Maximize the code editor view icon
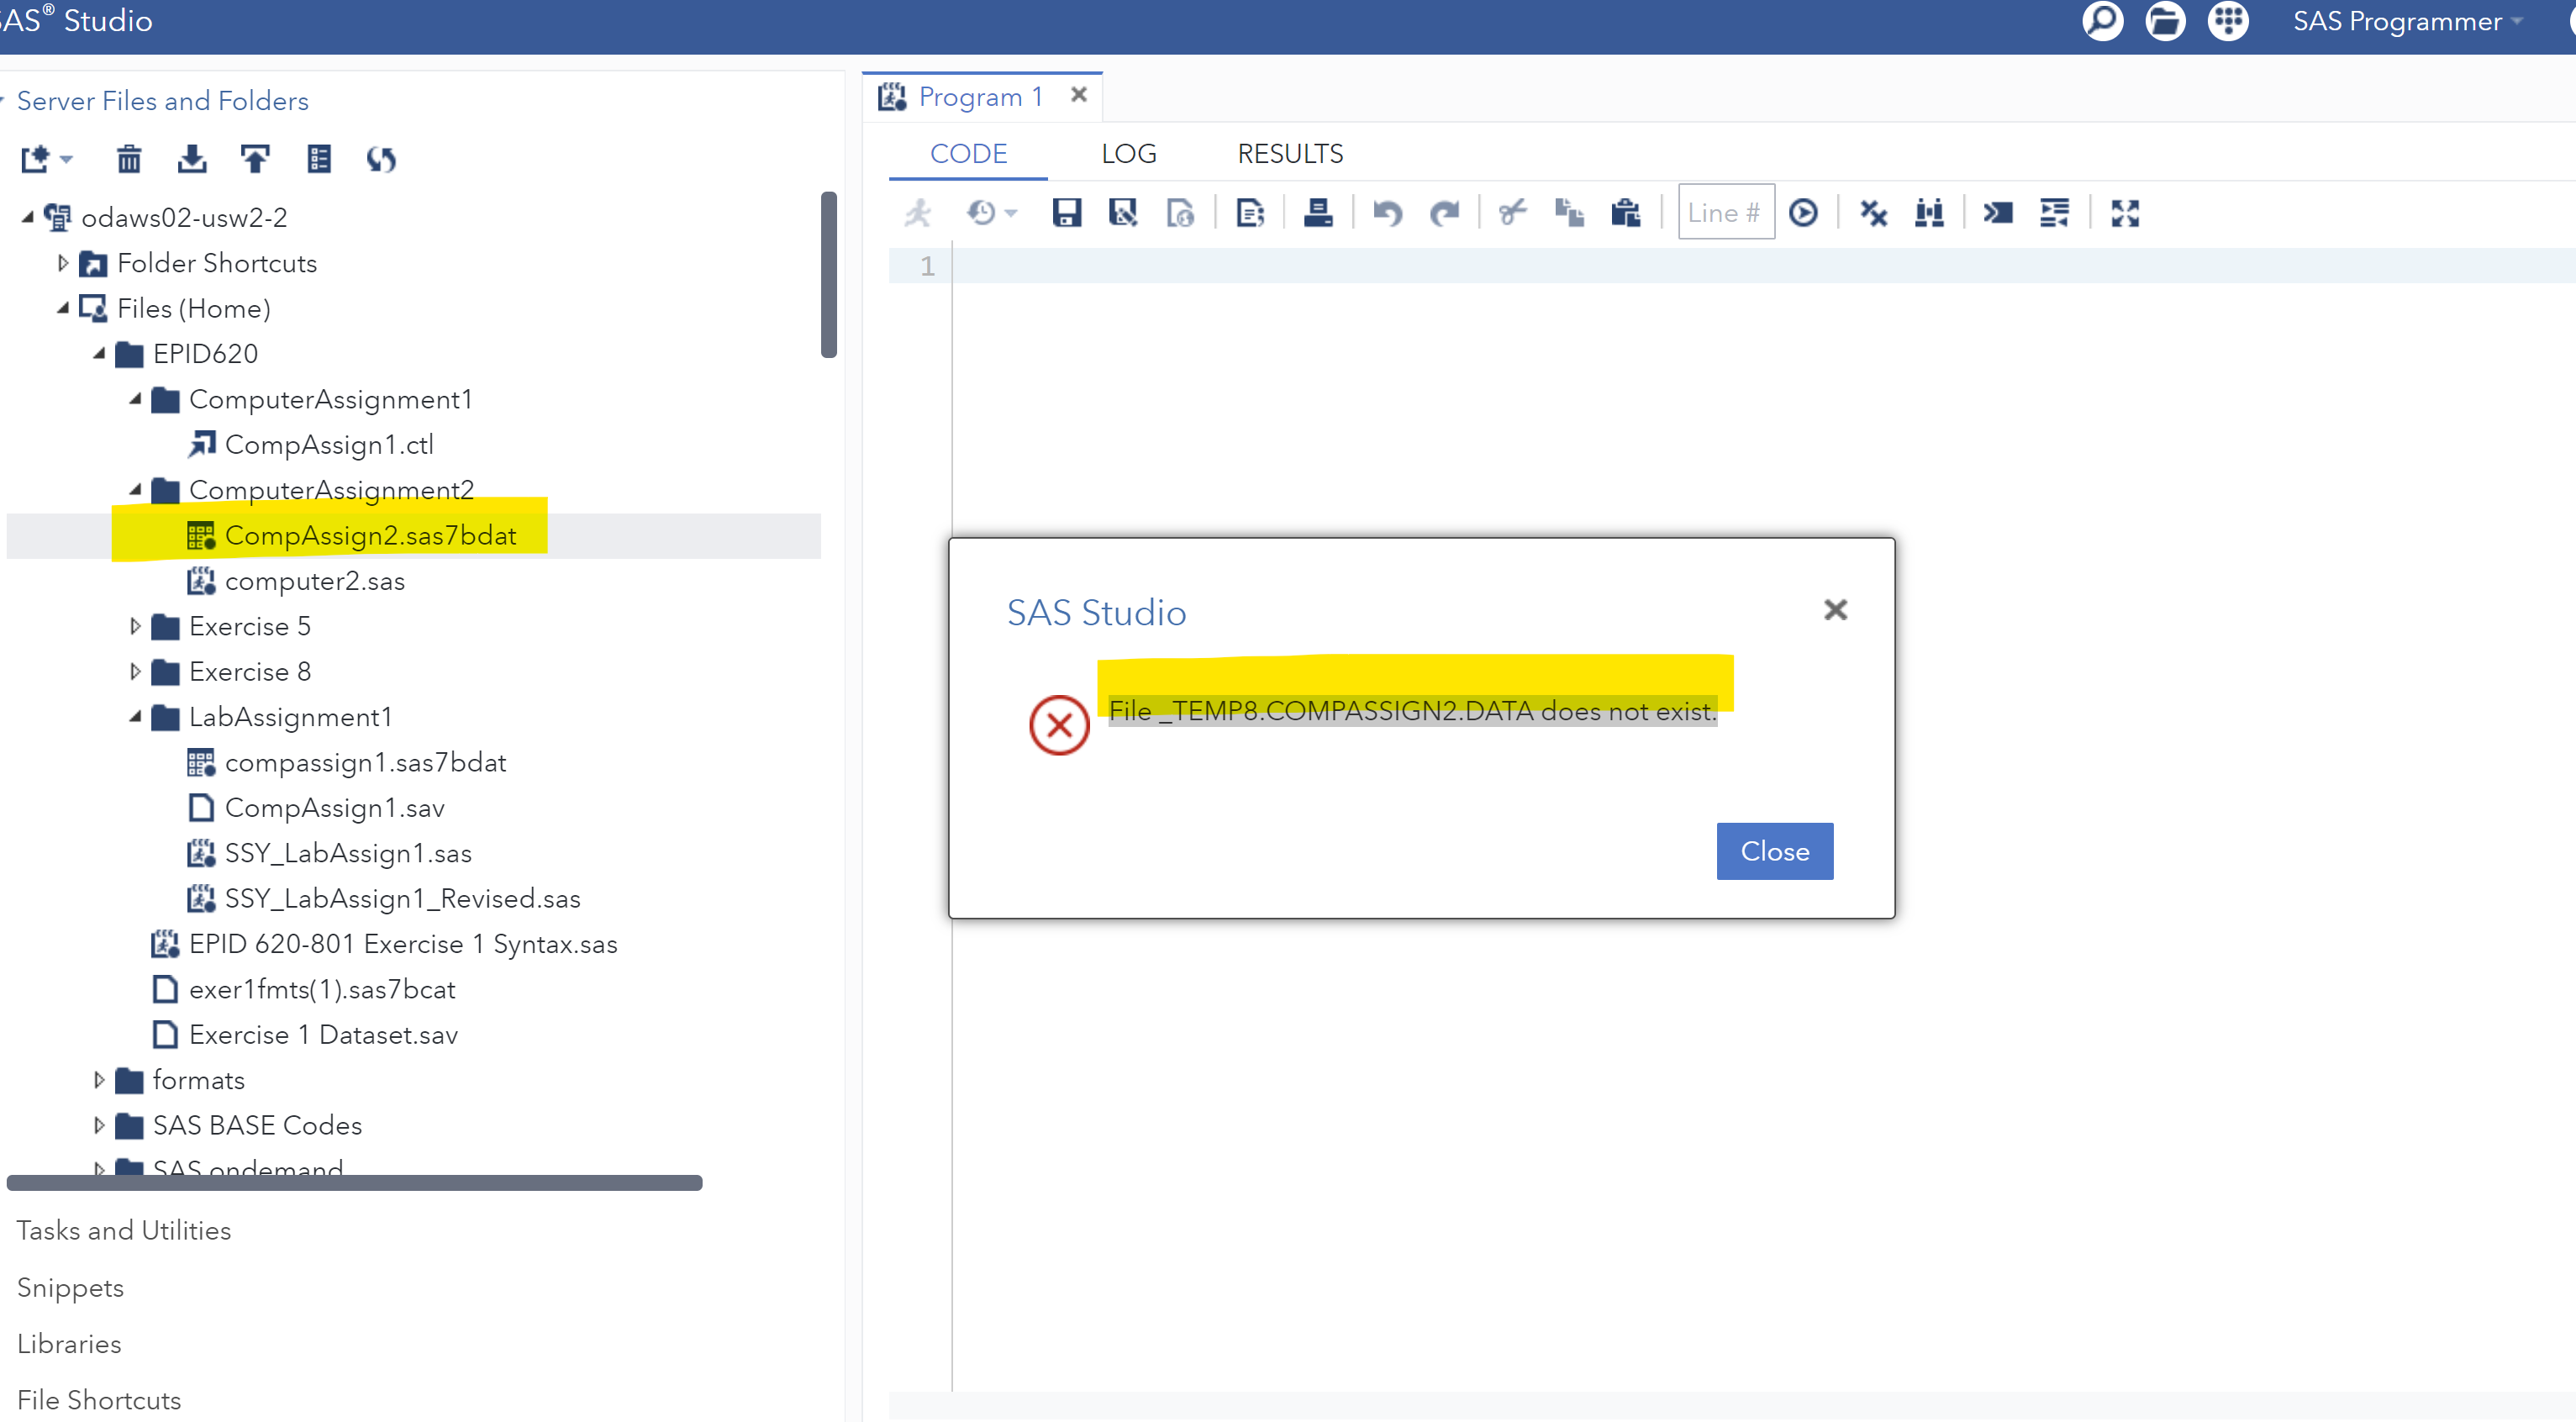The height and width of the screenshot is (1422, 2576). click(2124, 213)
